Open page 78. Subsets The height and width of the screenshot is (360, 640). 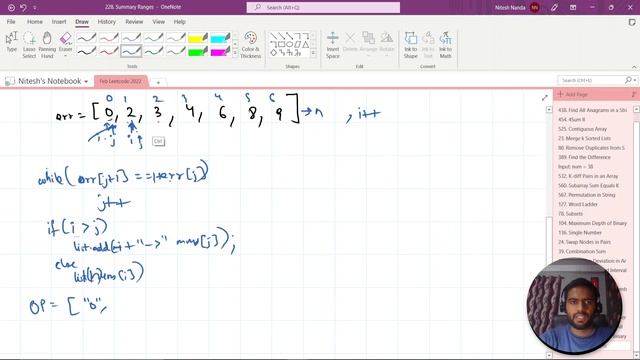(570, 213)
